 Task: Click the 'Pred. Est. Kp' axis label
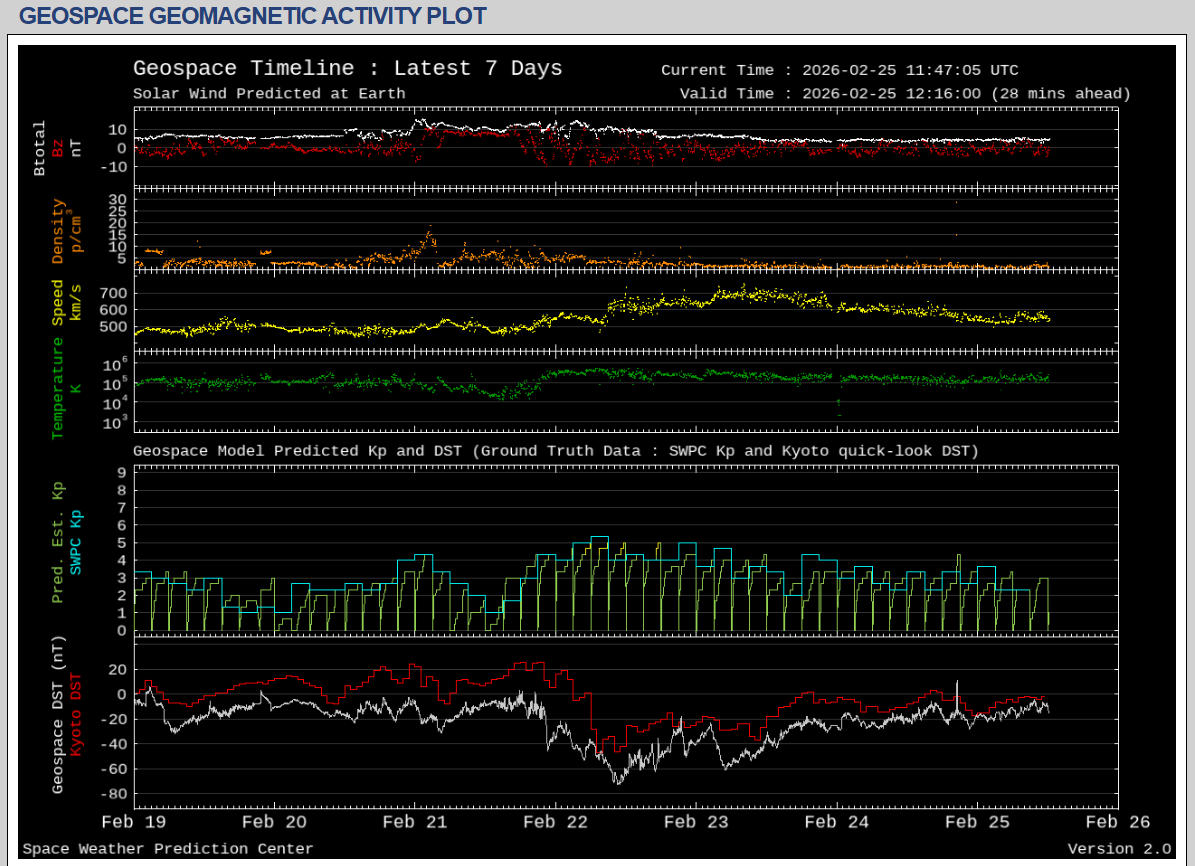pos(58,543)
